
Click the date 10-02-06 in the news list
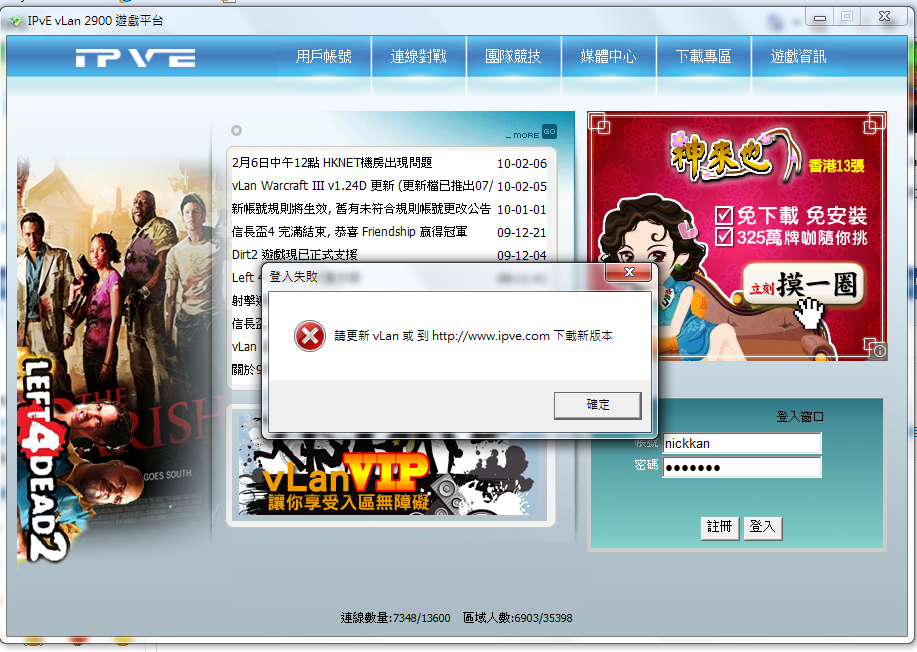[x=522, y=164]
